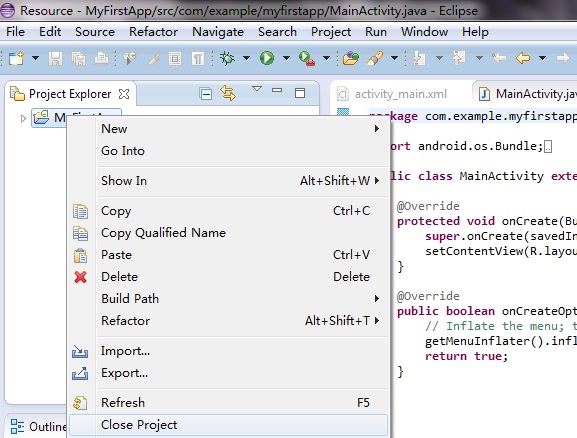The image size is (577, 438).
Task: Open the Edit menu
Action: [x=50, y=32]
